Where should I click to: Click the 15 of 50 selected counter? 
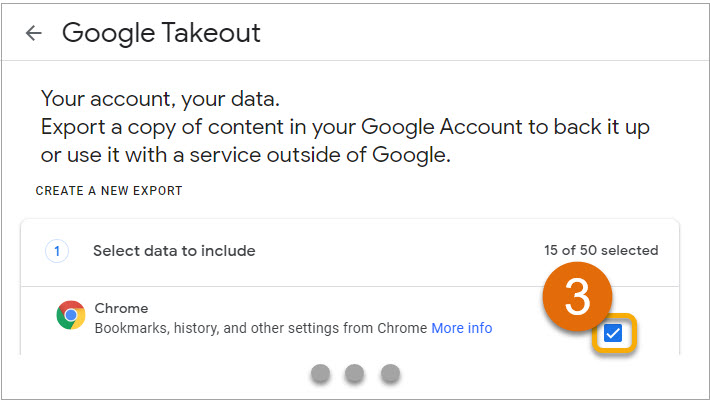pyautogui.click(x=601, y=250)
